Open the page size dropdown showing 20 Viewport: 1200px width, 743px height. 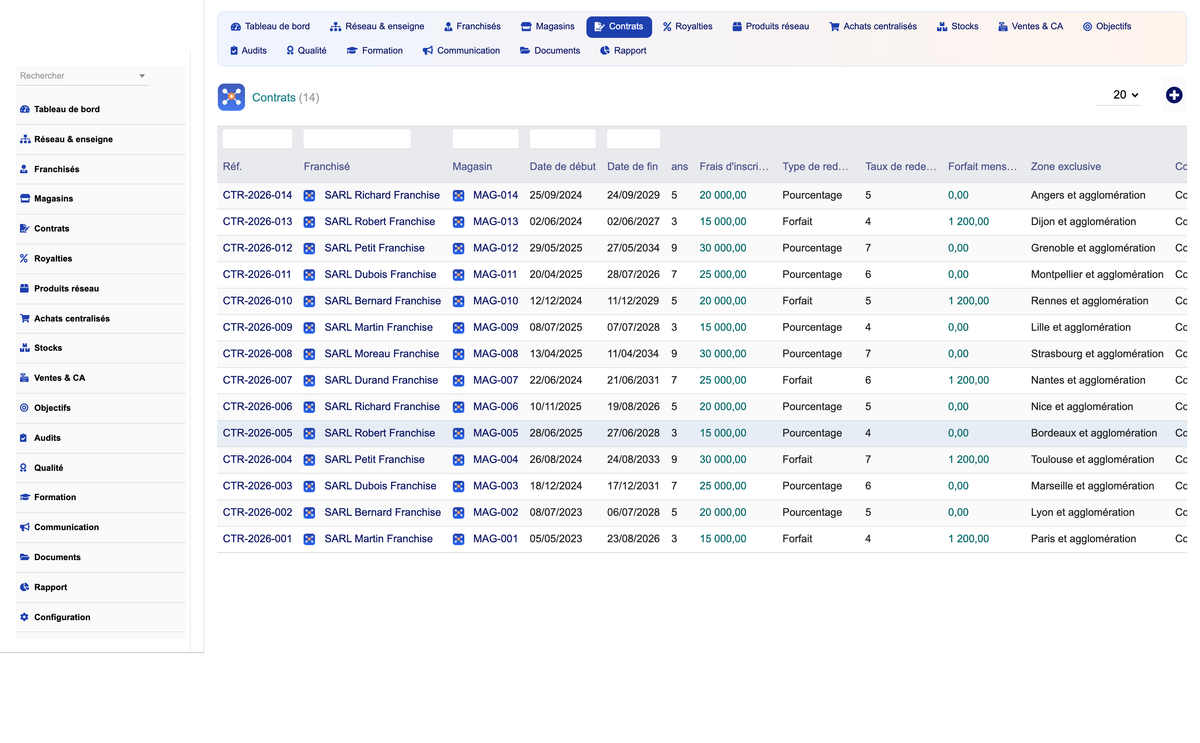1119,95
